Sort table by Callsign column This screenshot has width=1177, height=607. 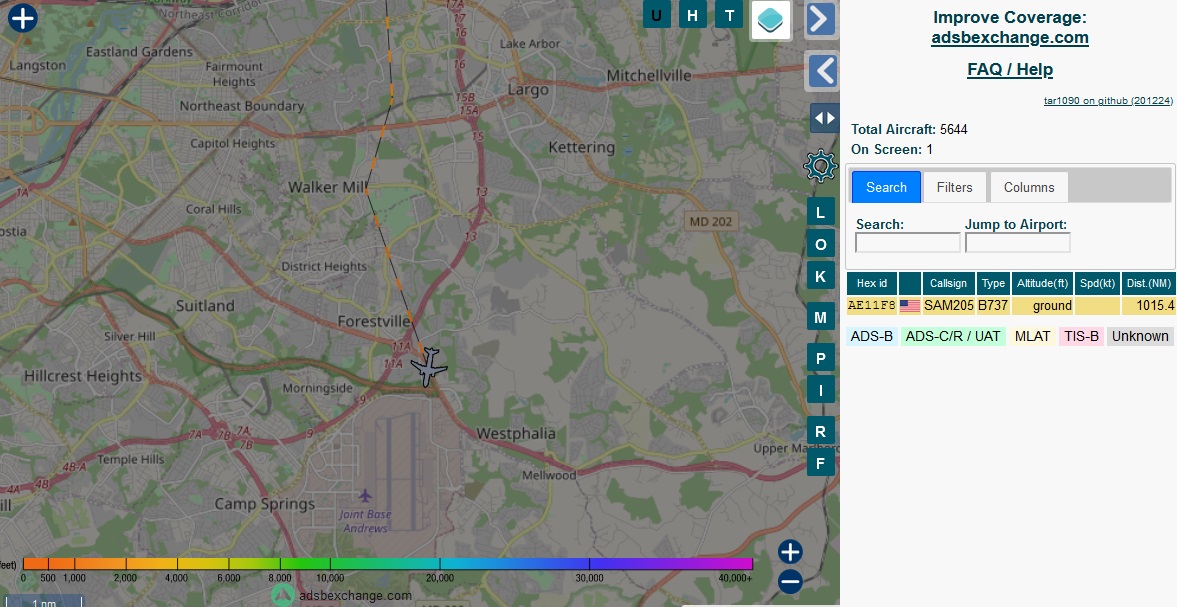pyautogui.click(x=948, y=283)
